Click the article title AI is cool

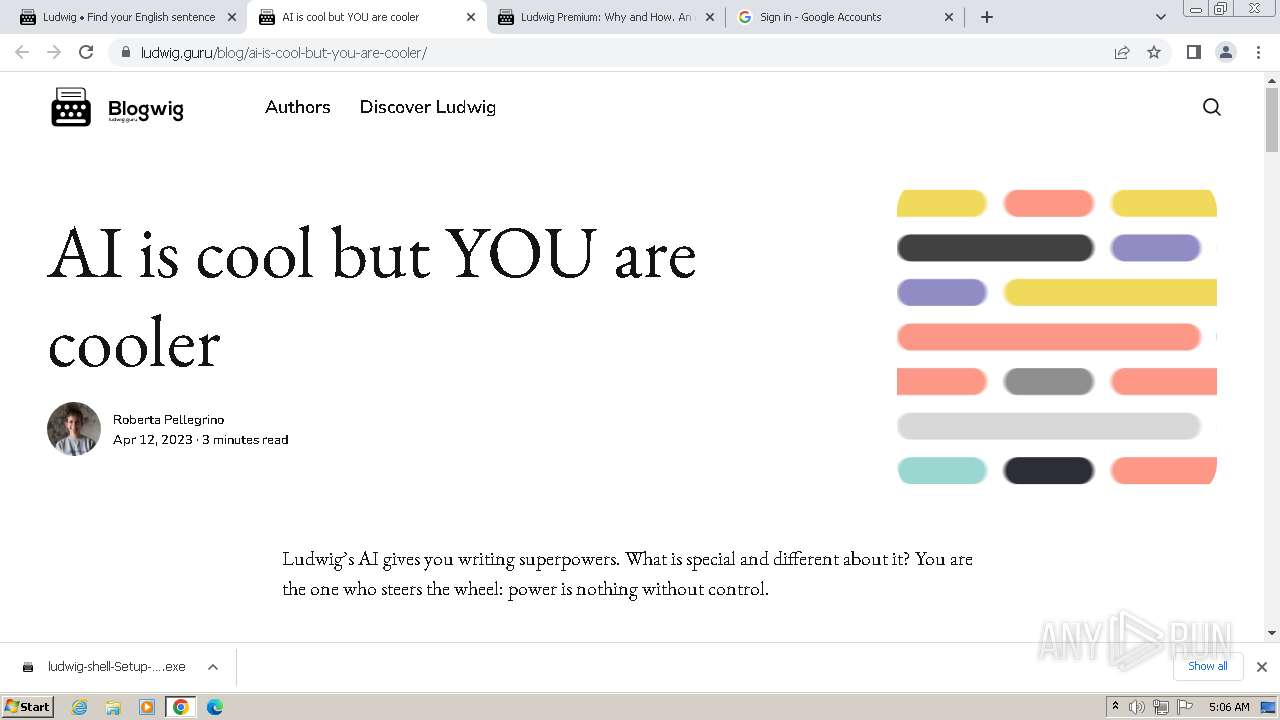point(372,297)
